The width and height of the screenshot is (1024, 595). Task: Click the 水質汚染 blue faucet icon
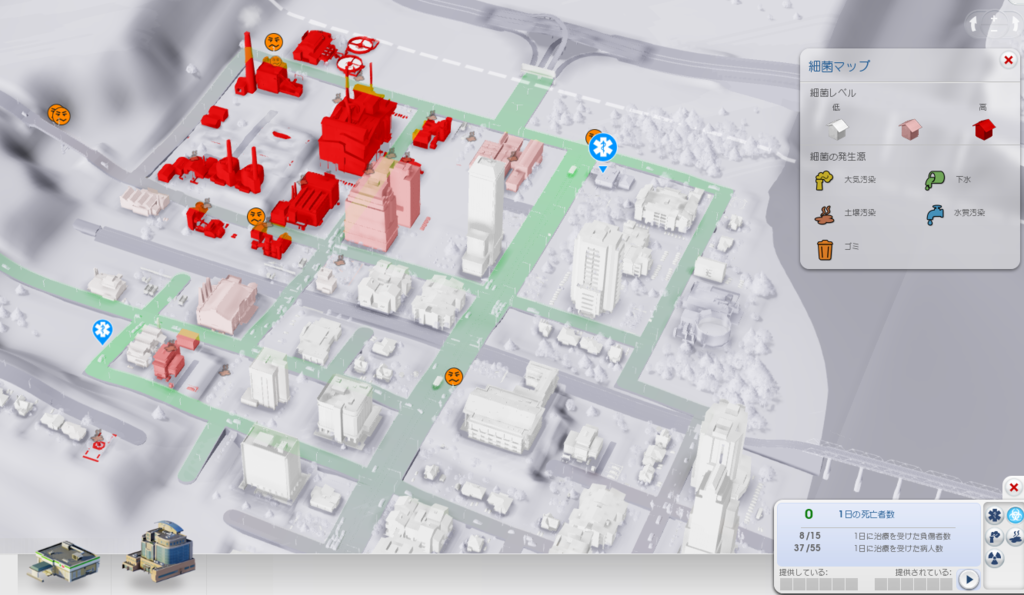(935, 214)
